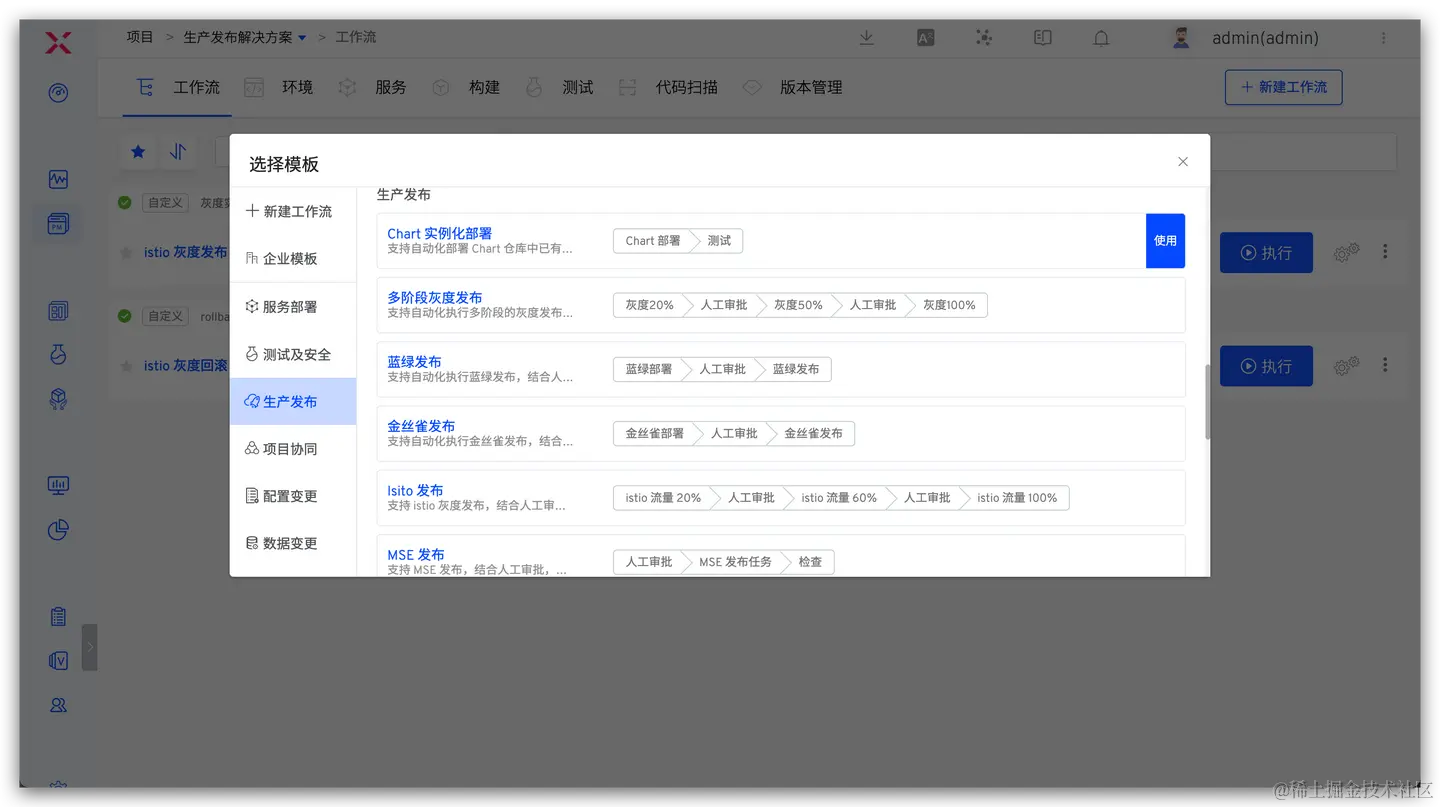Screen dimensions: 1440x807
Task: Click 执行 for istio 灰度发布 workflow
Action: 1266,253
